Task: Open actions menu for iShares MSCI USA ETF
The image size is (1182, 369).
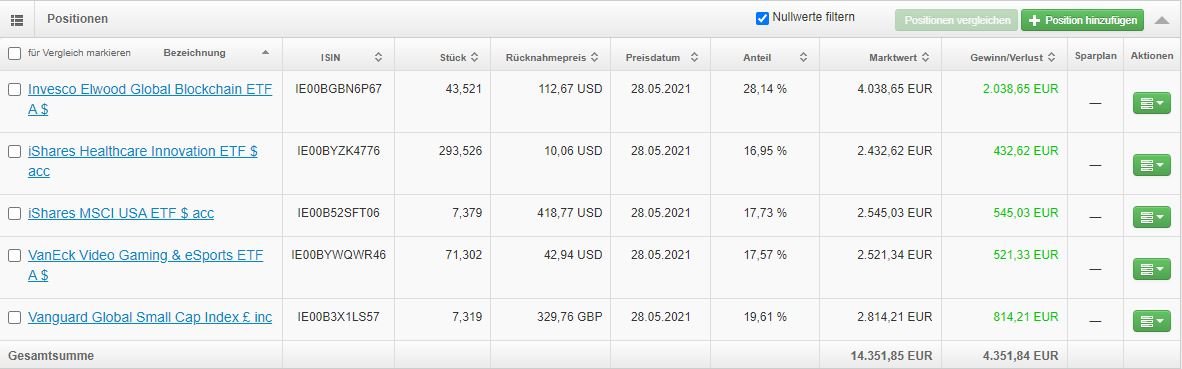Action: pyautogui.click(x=1151, y=217)
